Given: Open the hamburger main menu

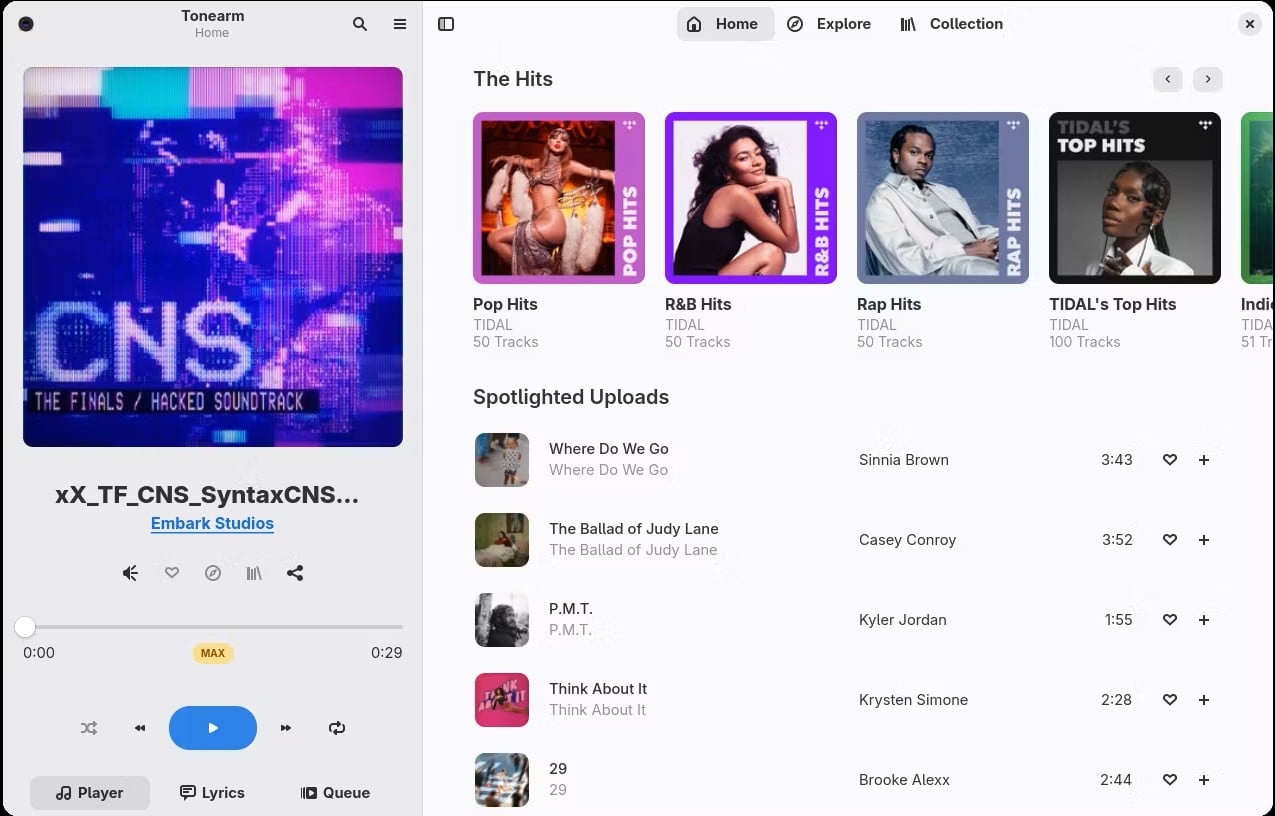Looking at the screenshot, I should [x=400, y=24].
